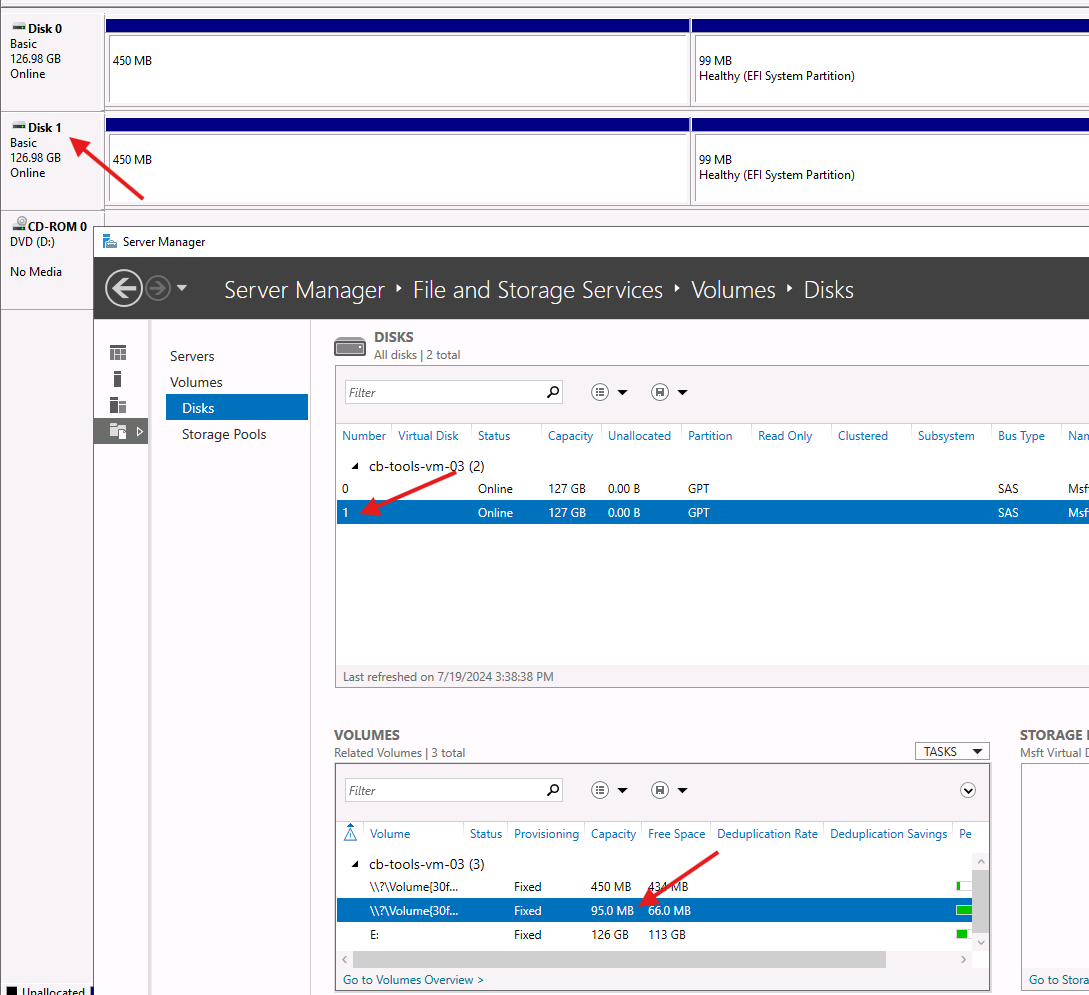Click the Server Manager back arrow button

click(123, 290)
